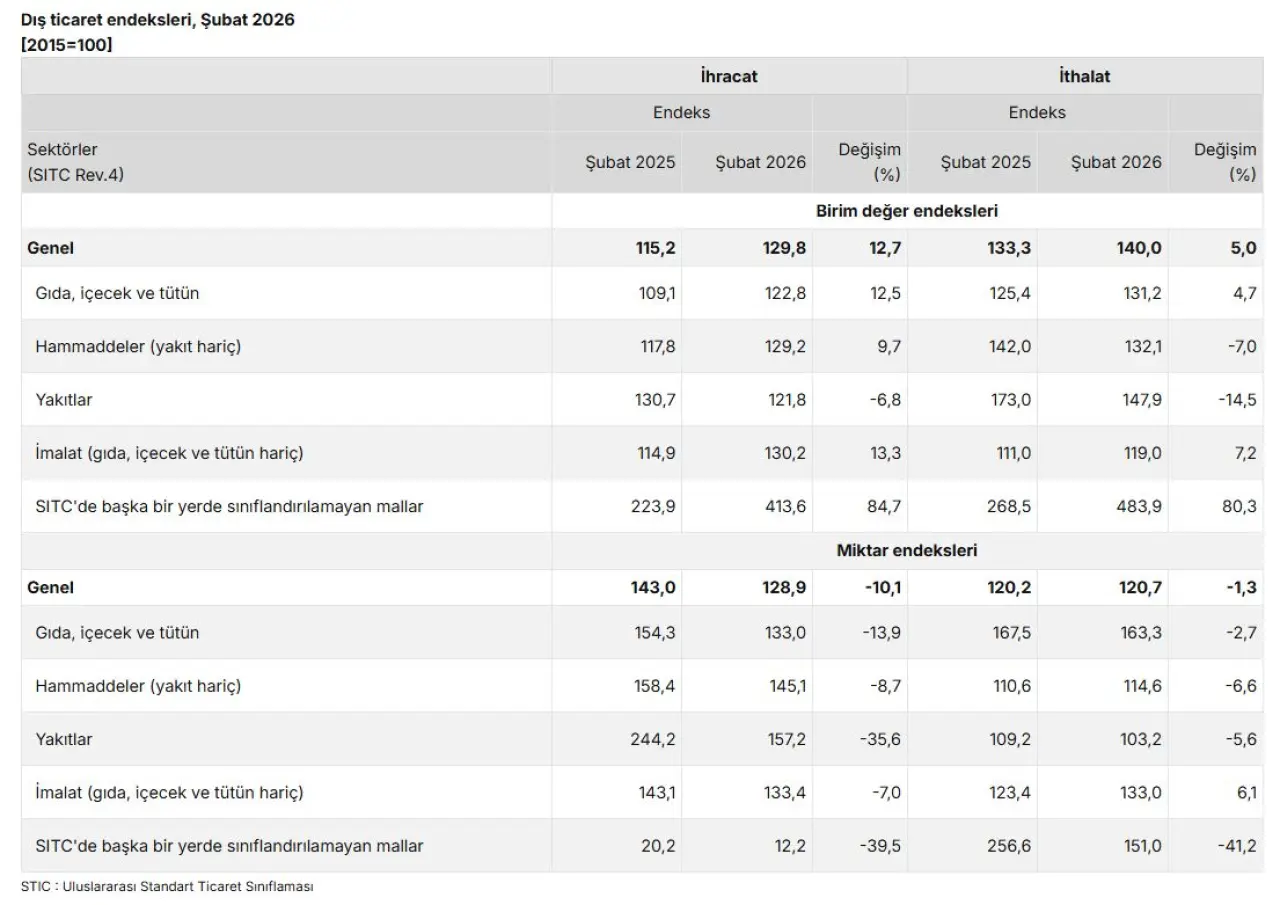Click the "İhracat" column group header

tap(729, 76)
